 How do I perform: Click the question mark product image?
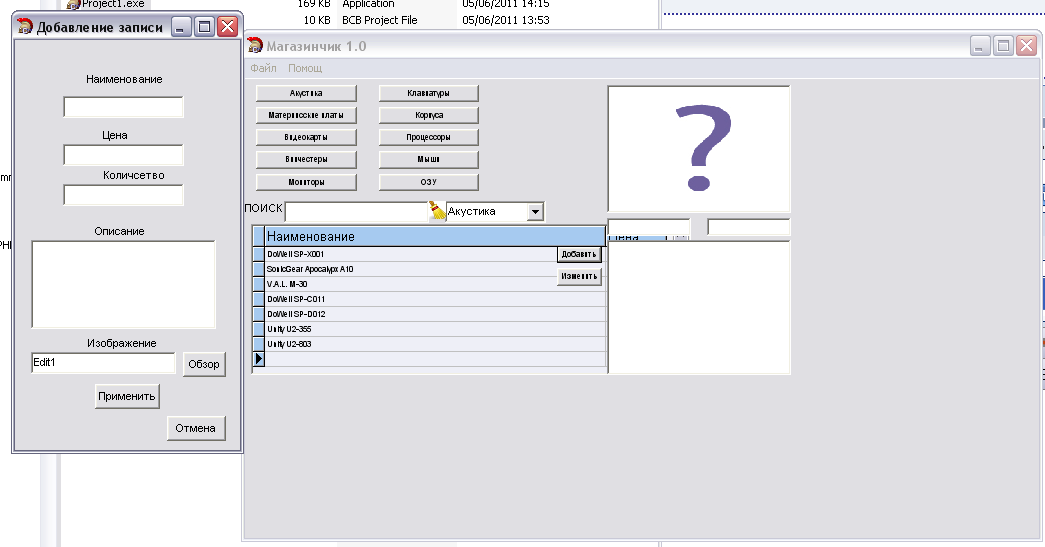[x=698, y=148]
